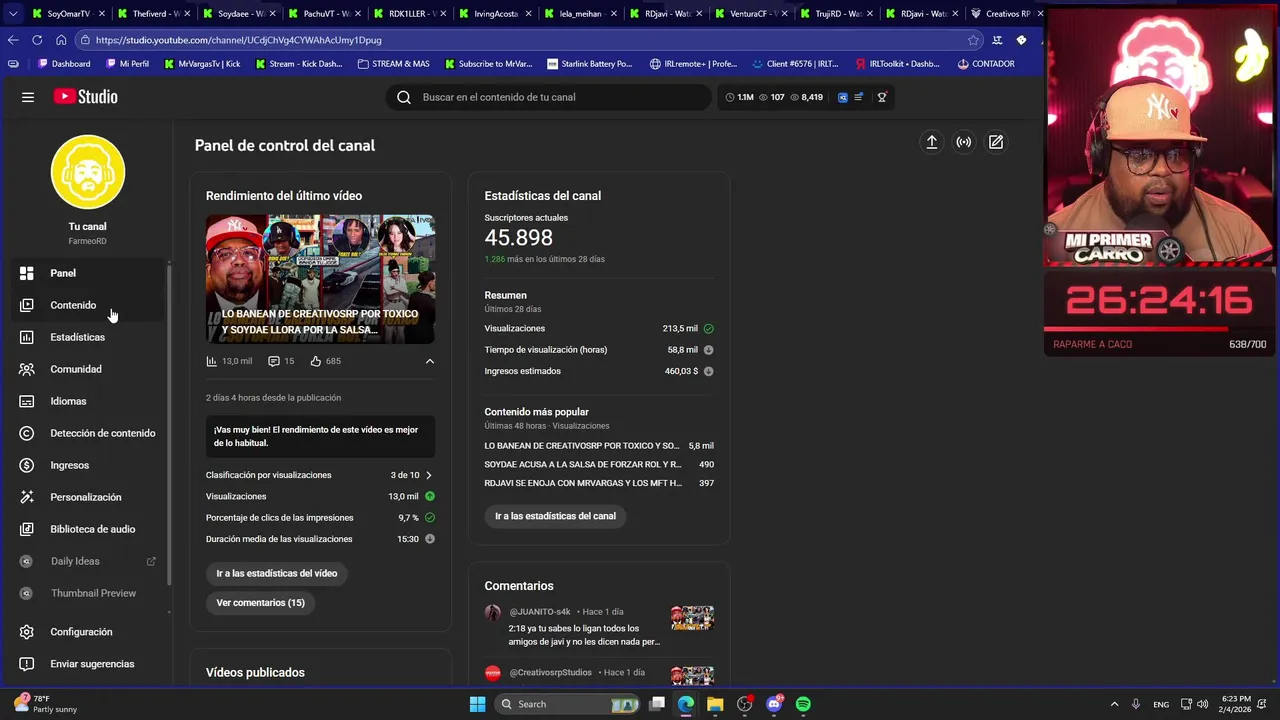Click the search magnifier icon in Studio
The width and height of the screenshot is (1280, 720).
point(404,97)
